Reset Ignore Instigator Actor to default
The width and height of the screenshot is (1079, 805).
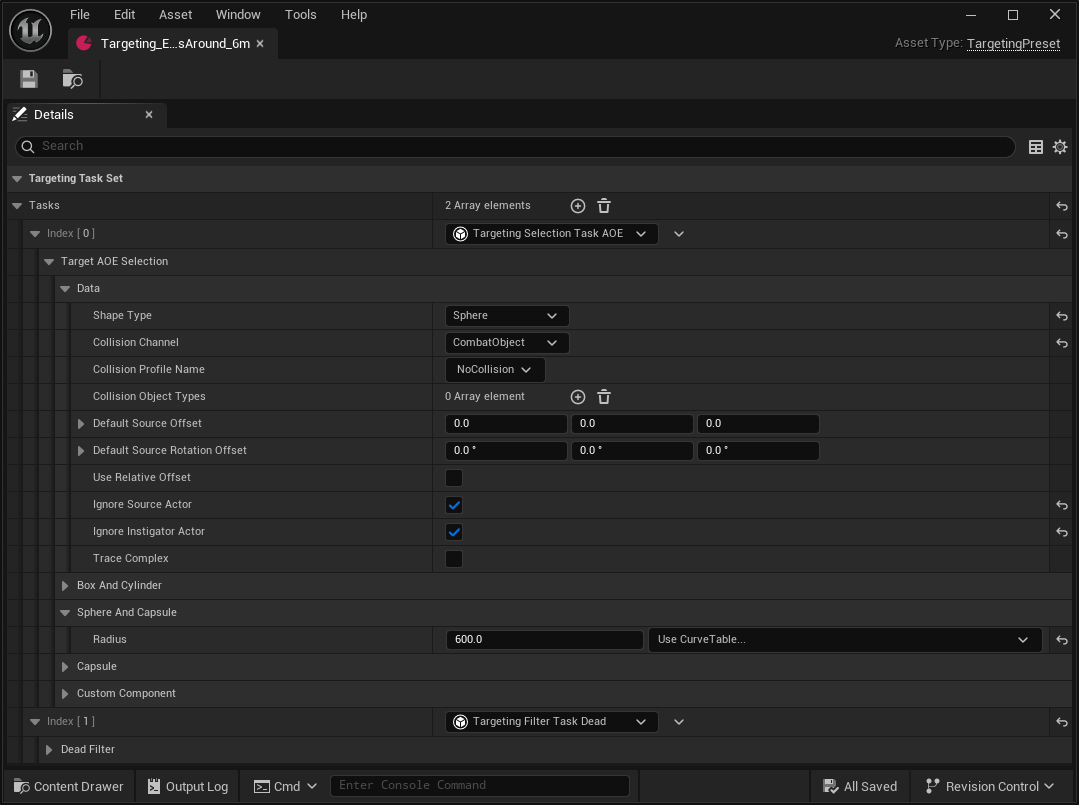[x=1062, y=532]
